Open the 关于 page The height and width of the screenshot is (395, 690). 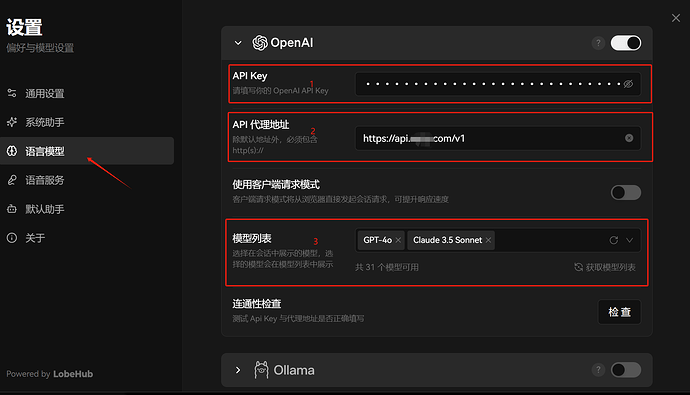[x=87, y=238]
